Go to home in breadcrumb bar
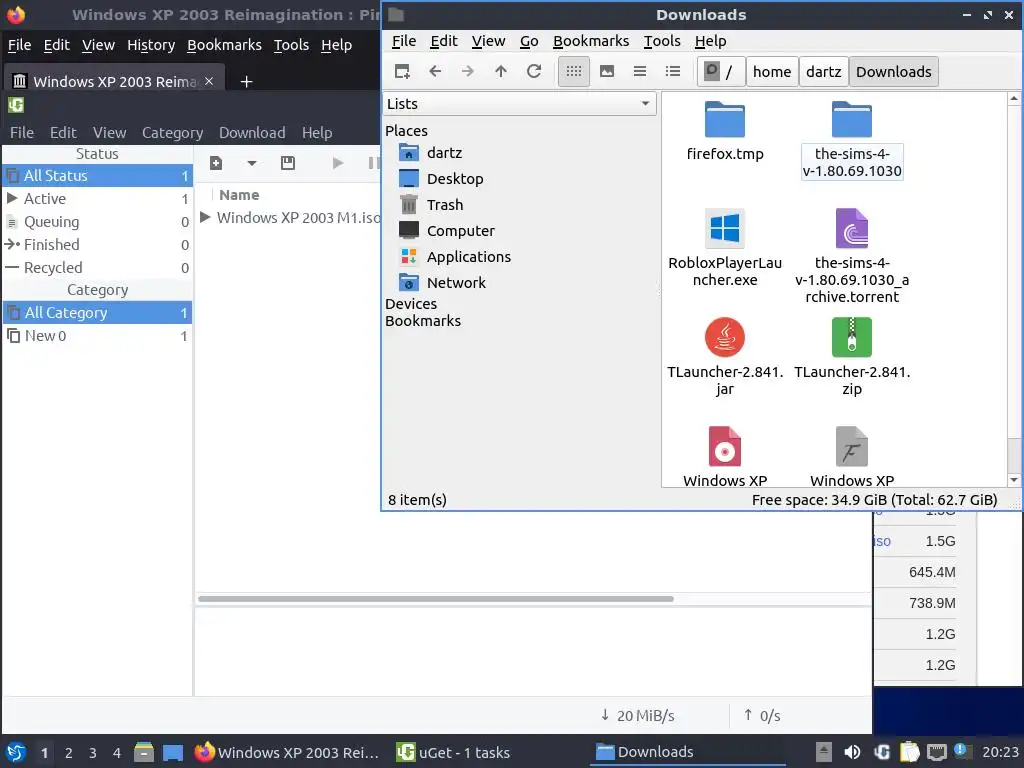Viewport: 1024px width, 768px height. click(772, 71)
